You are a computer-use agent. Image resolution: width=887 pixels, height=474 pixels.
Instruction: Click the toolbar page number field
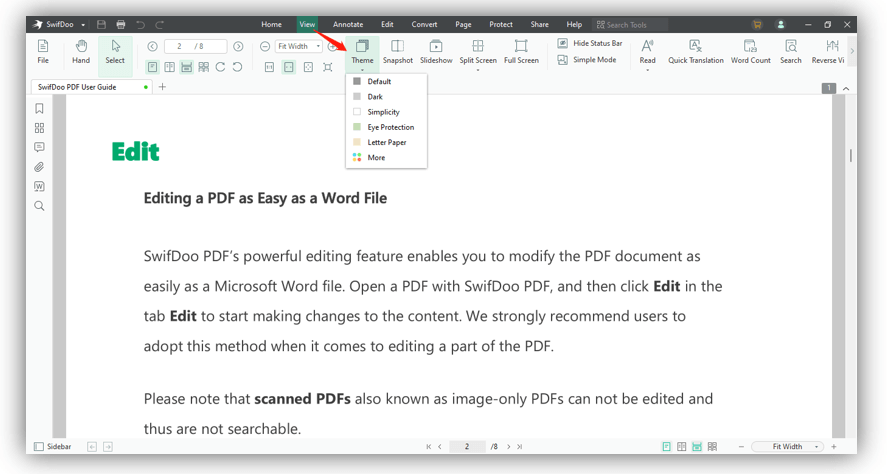click(x=195, y=46)
